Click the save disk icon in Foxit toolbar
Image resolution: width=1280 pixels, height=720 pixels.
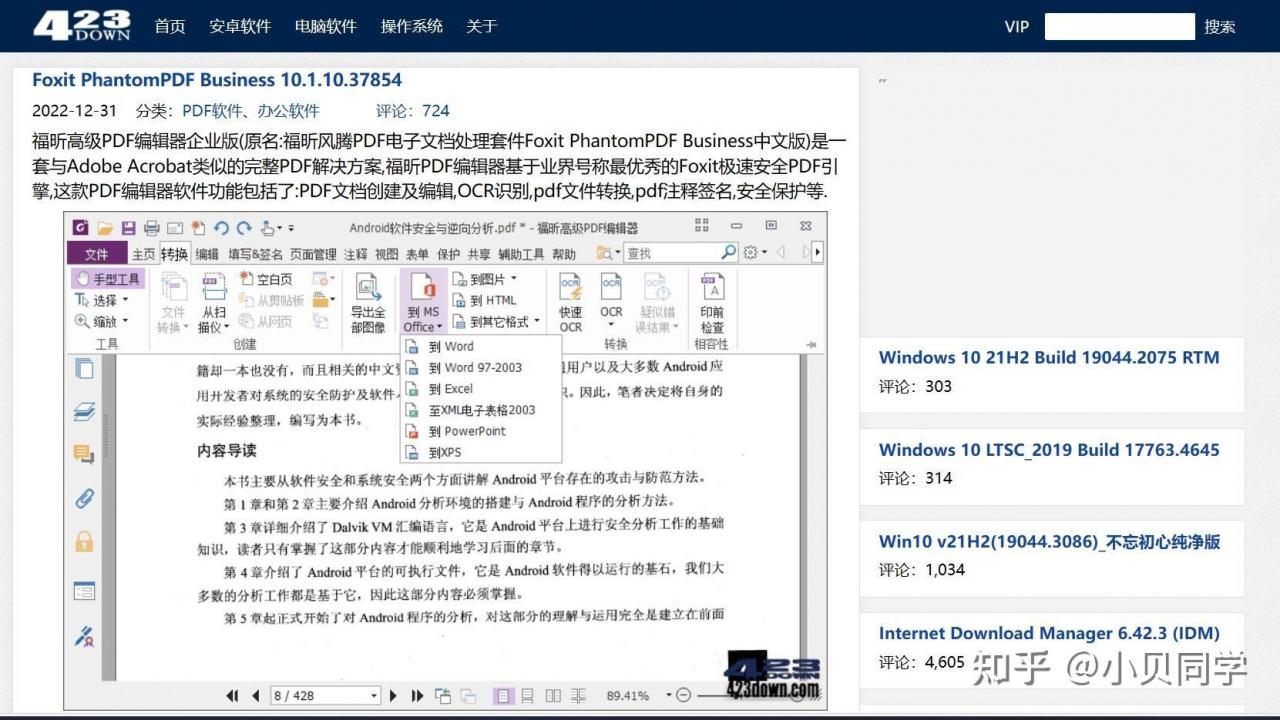(128, 228)
